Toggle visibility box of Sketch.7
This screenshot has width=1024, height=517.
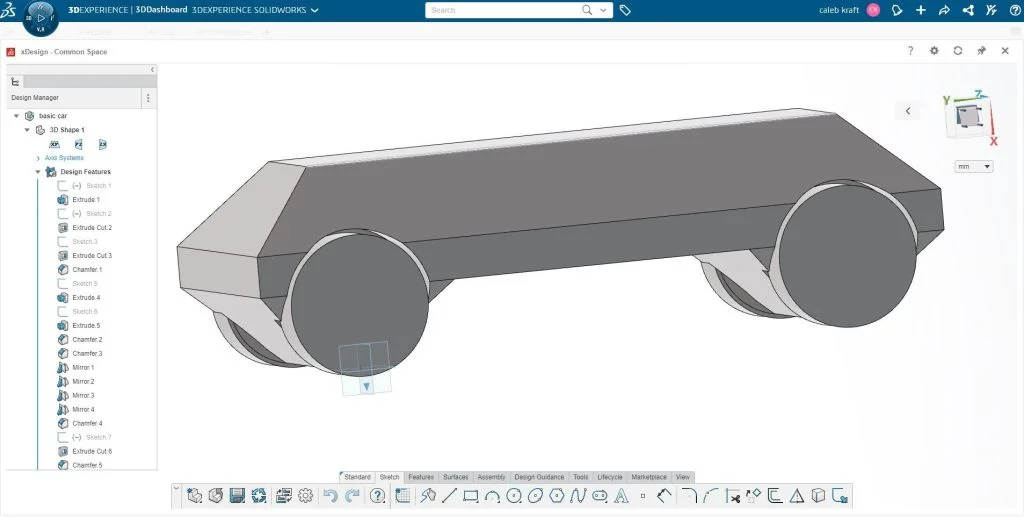tap(63, 437)
